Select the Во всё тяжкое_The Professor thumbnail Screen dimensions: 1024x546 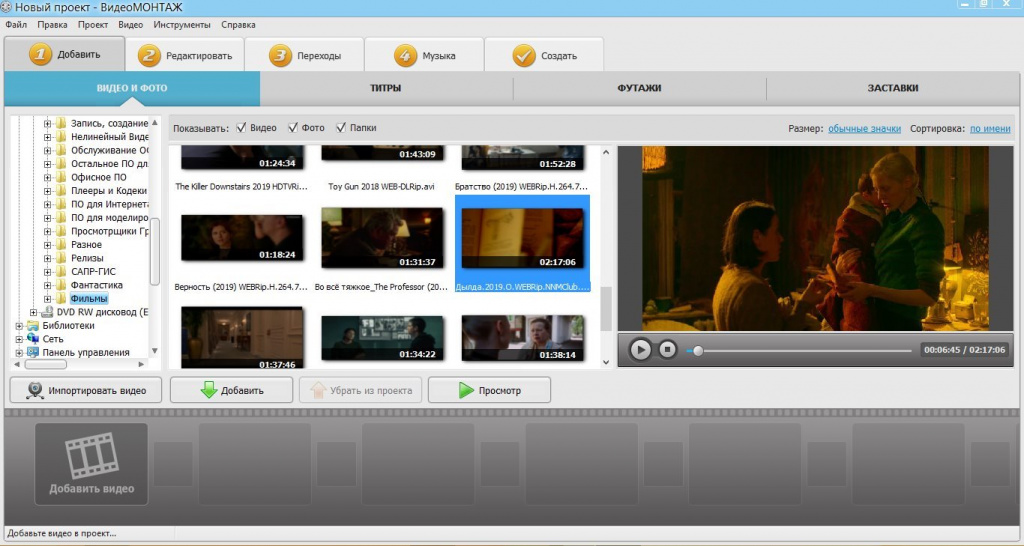382,238
